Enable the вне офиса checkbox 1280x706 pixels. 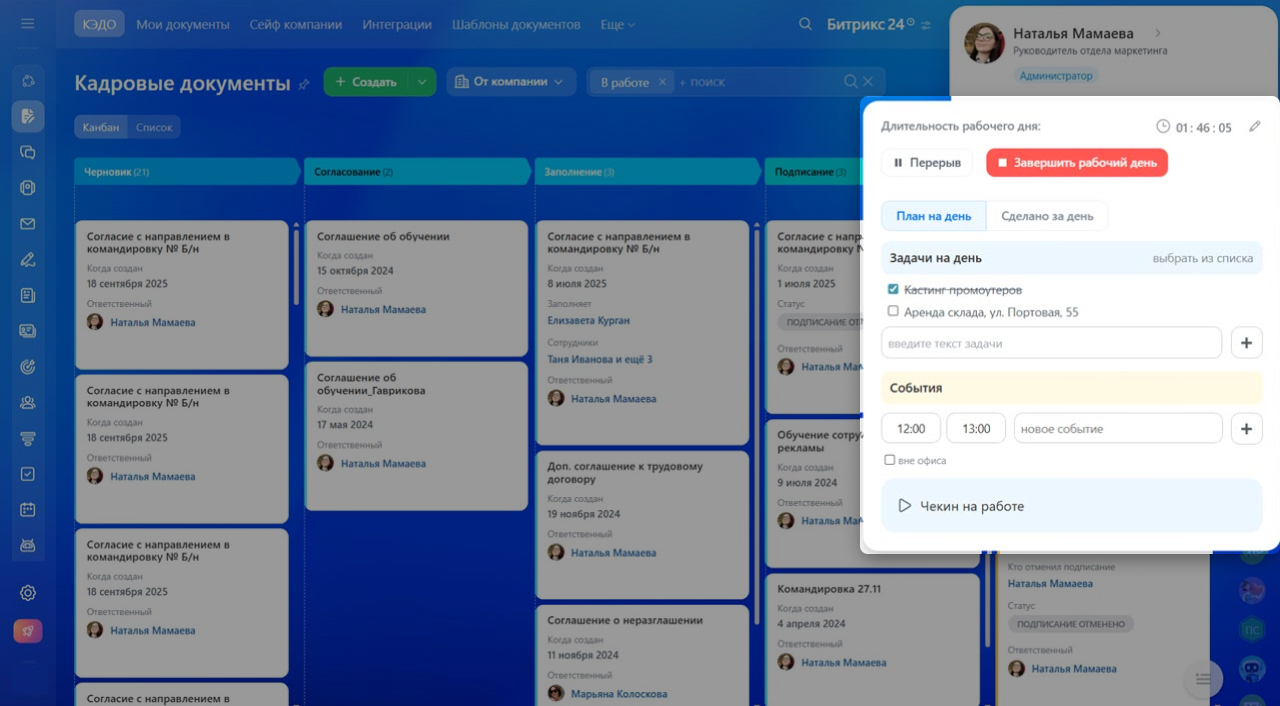click(x=890, y=461)
